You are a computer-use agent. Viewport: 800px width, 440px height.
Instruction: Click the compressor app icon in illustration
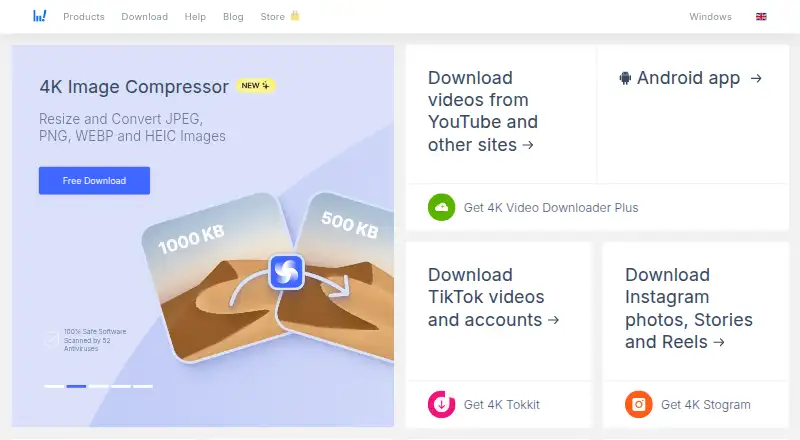click(286, 272)
